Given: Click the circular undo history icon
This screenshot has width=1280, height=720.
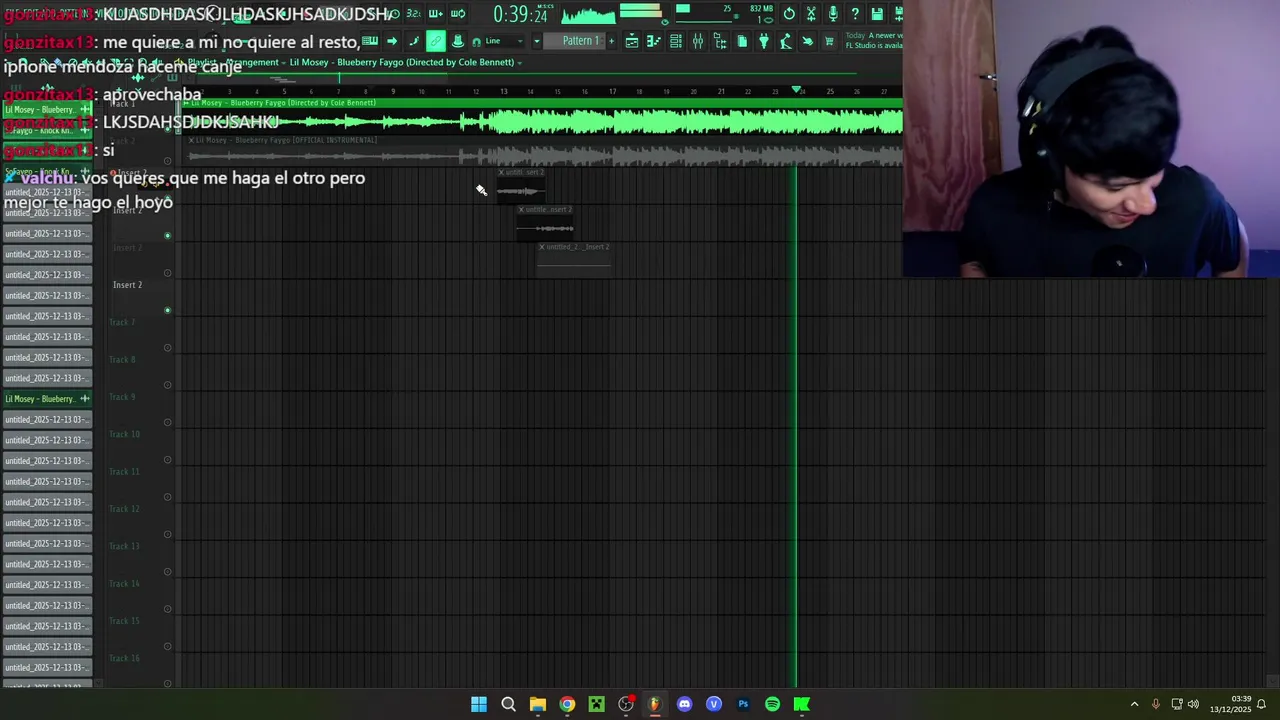Looking at the screenshot, I should pyautogui.click(x=789, y=14).
